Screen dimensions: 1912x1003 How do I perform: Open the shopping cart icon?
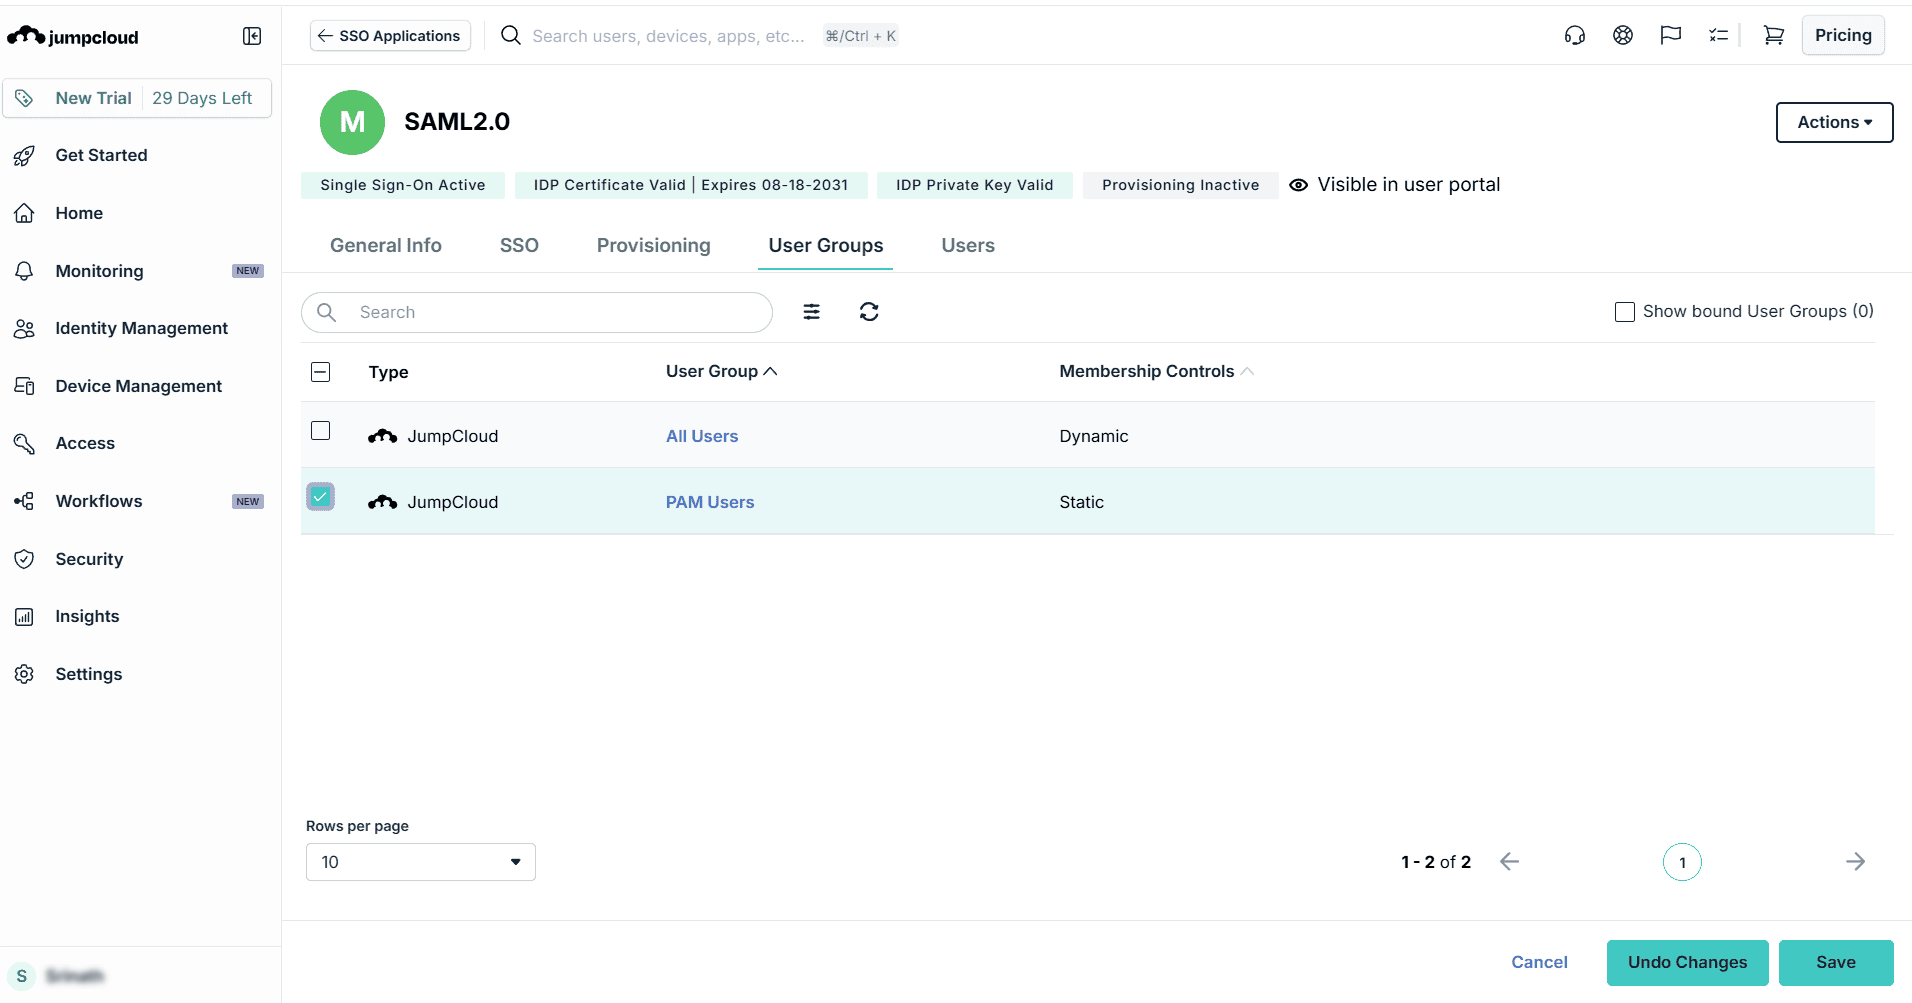[x=1774, y=36]
